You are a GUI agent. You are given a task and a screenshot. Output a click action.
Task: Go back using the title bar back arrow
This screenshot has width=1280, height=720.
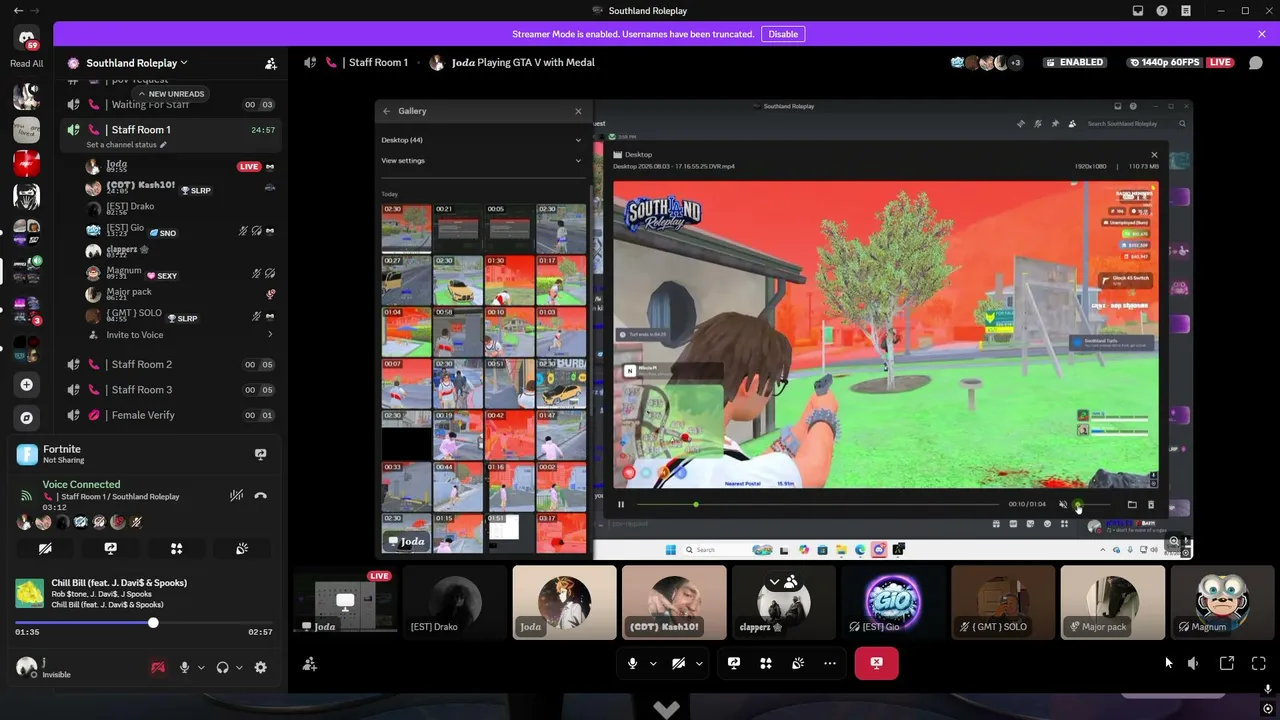18,11
